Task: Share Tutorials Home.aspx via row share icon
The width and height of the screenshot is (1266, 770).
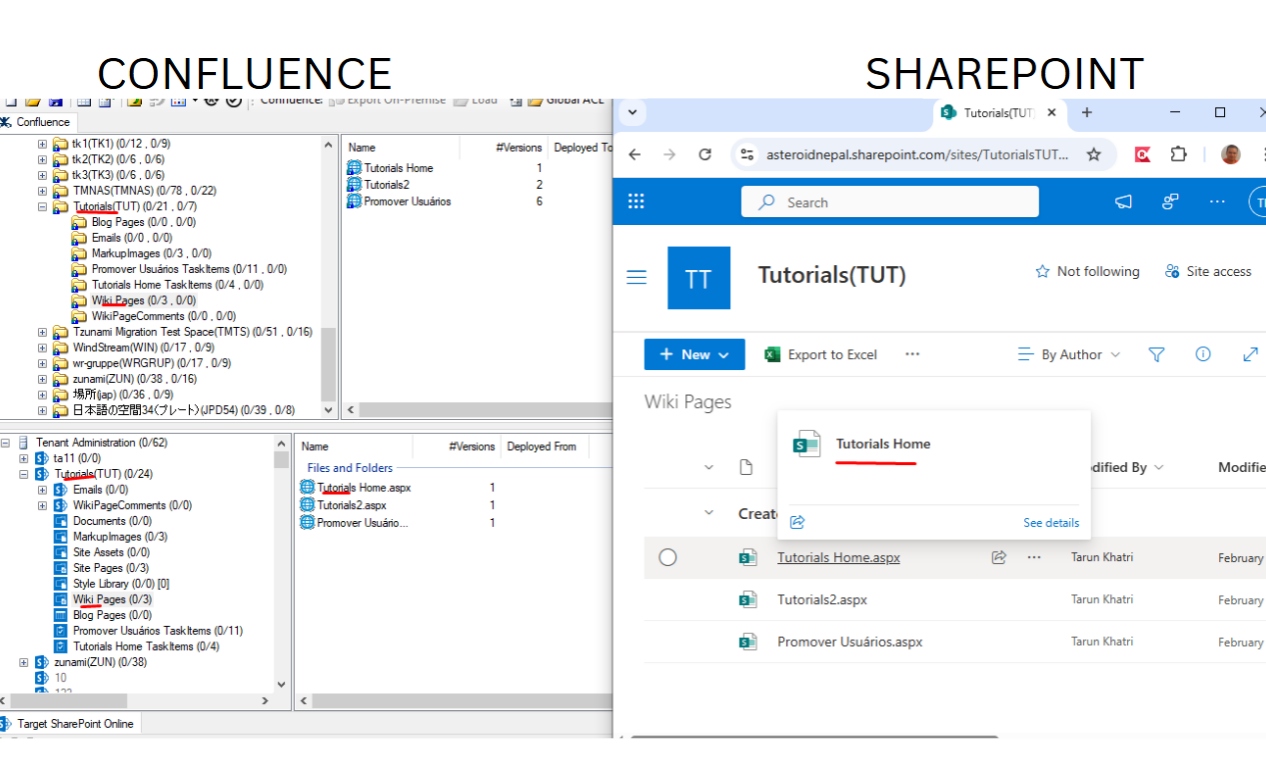Action: tap(998, 558)
